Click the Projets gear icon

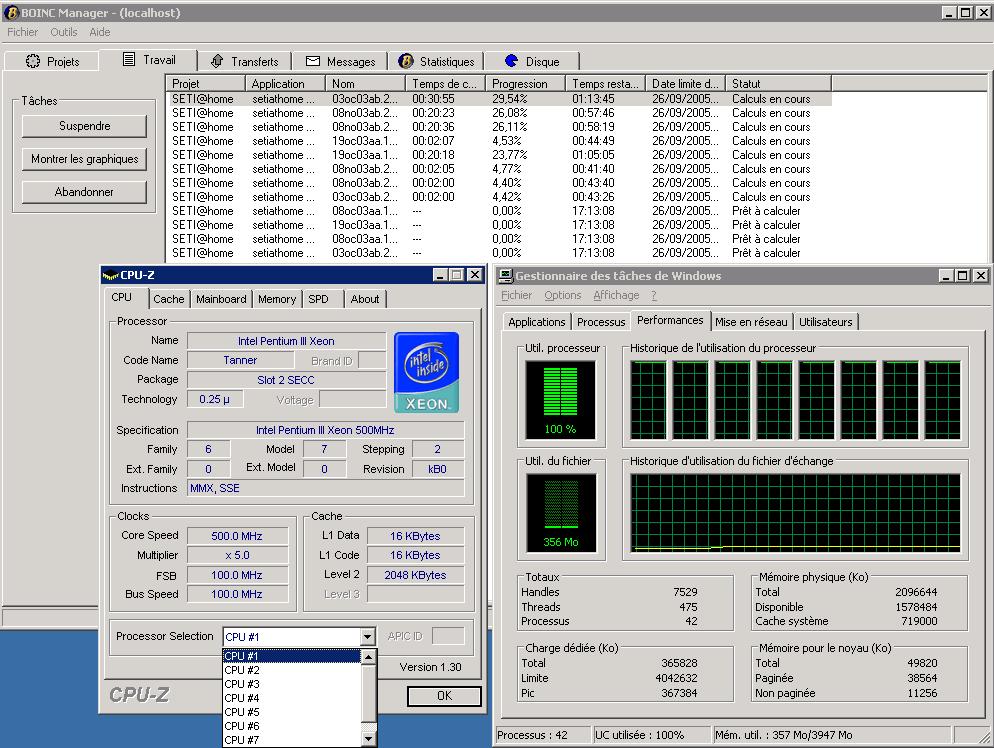[x=32, y=61]
